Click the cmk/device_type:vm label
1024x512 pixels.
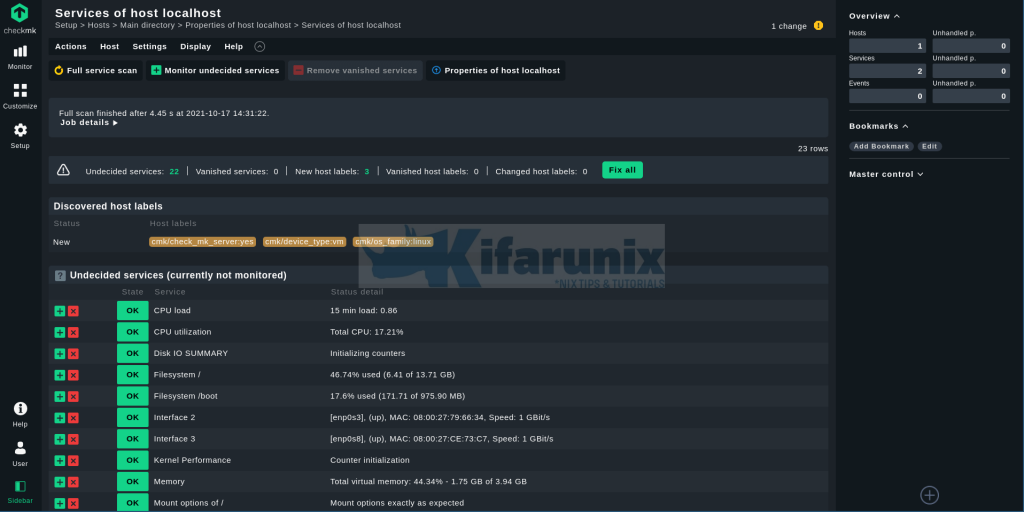304,242
